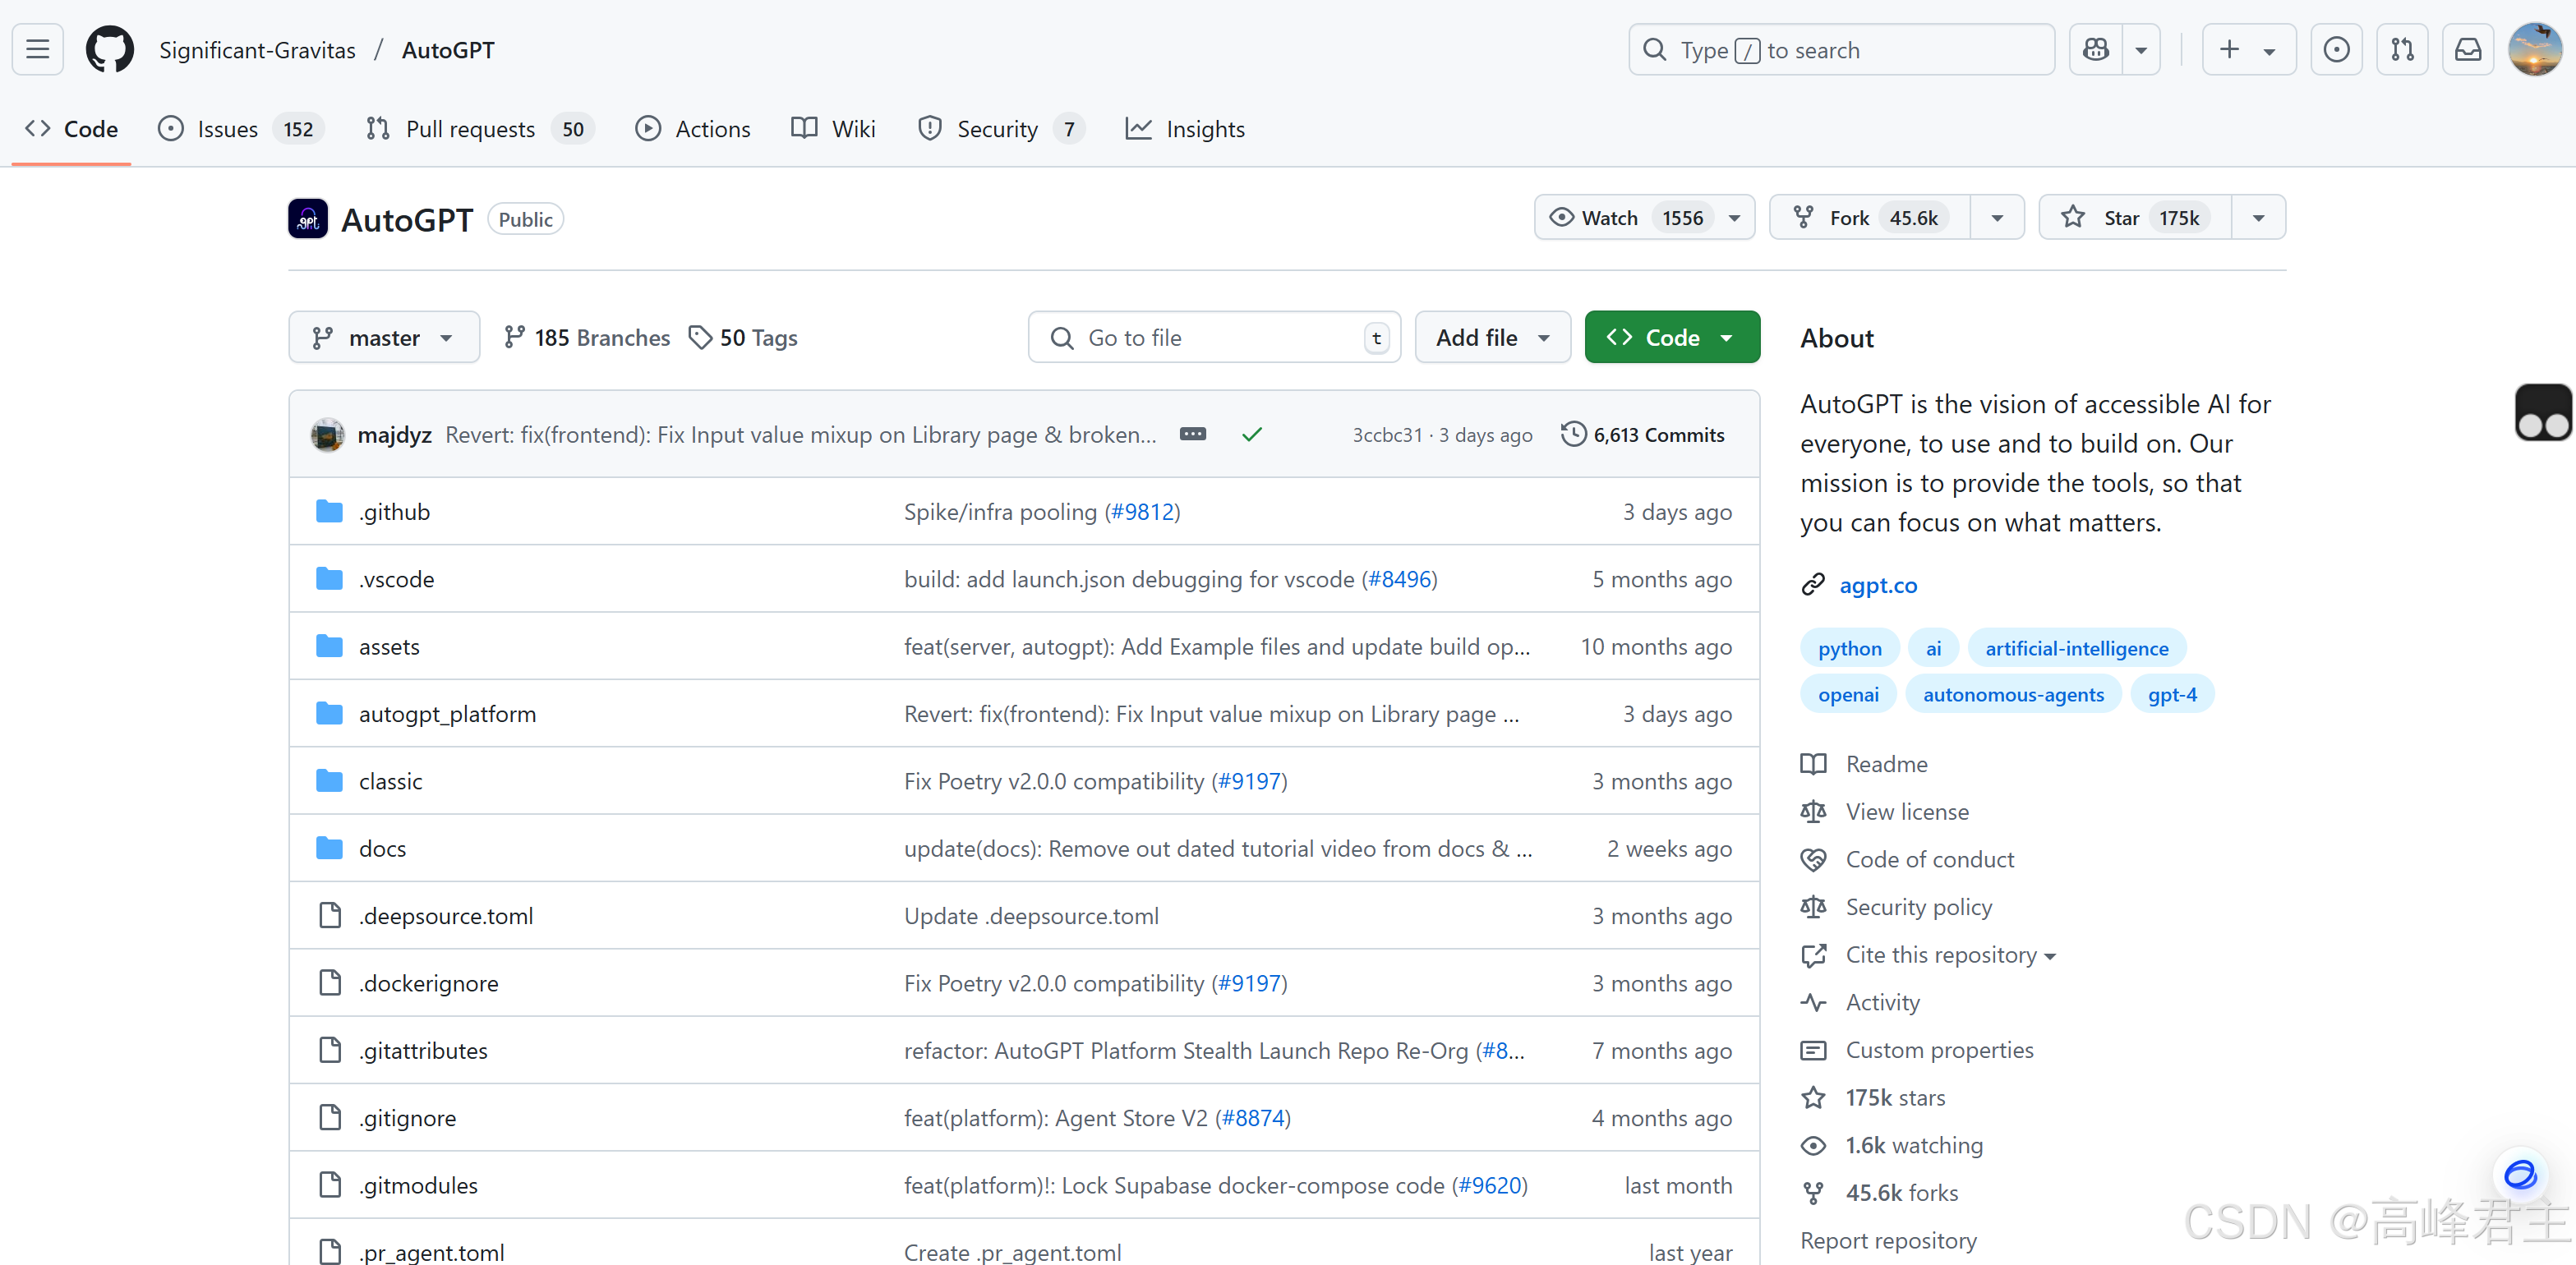The image size is (2576, 1265).
Task: Open the Add file dropdown
Action: 1491,337
